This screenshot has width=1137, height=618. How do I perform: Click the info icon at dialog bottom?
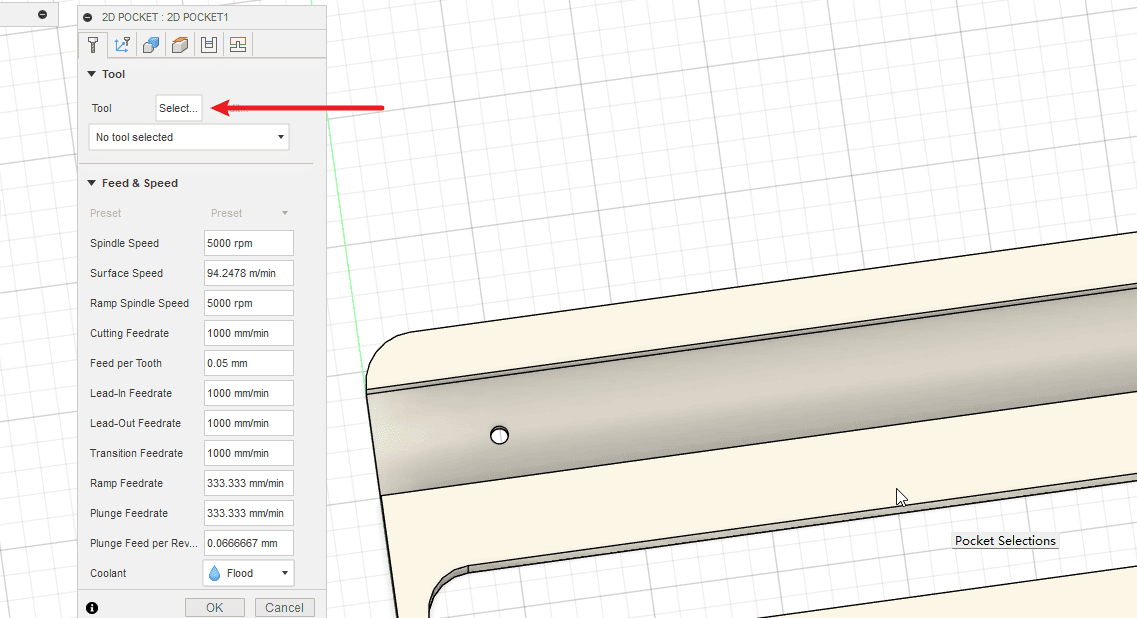92,607
